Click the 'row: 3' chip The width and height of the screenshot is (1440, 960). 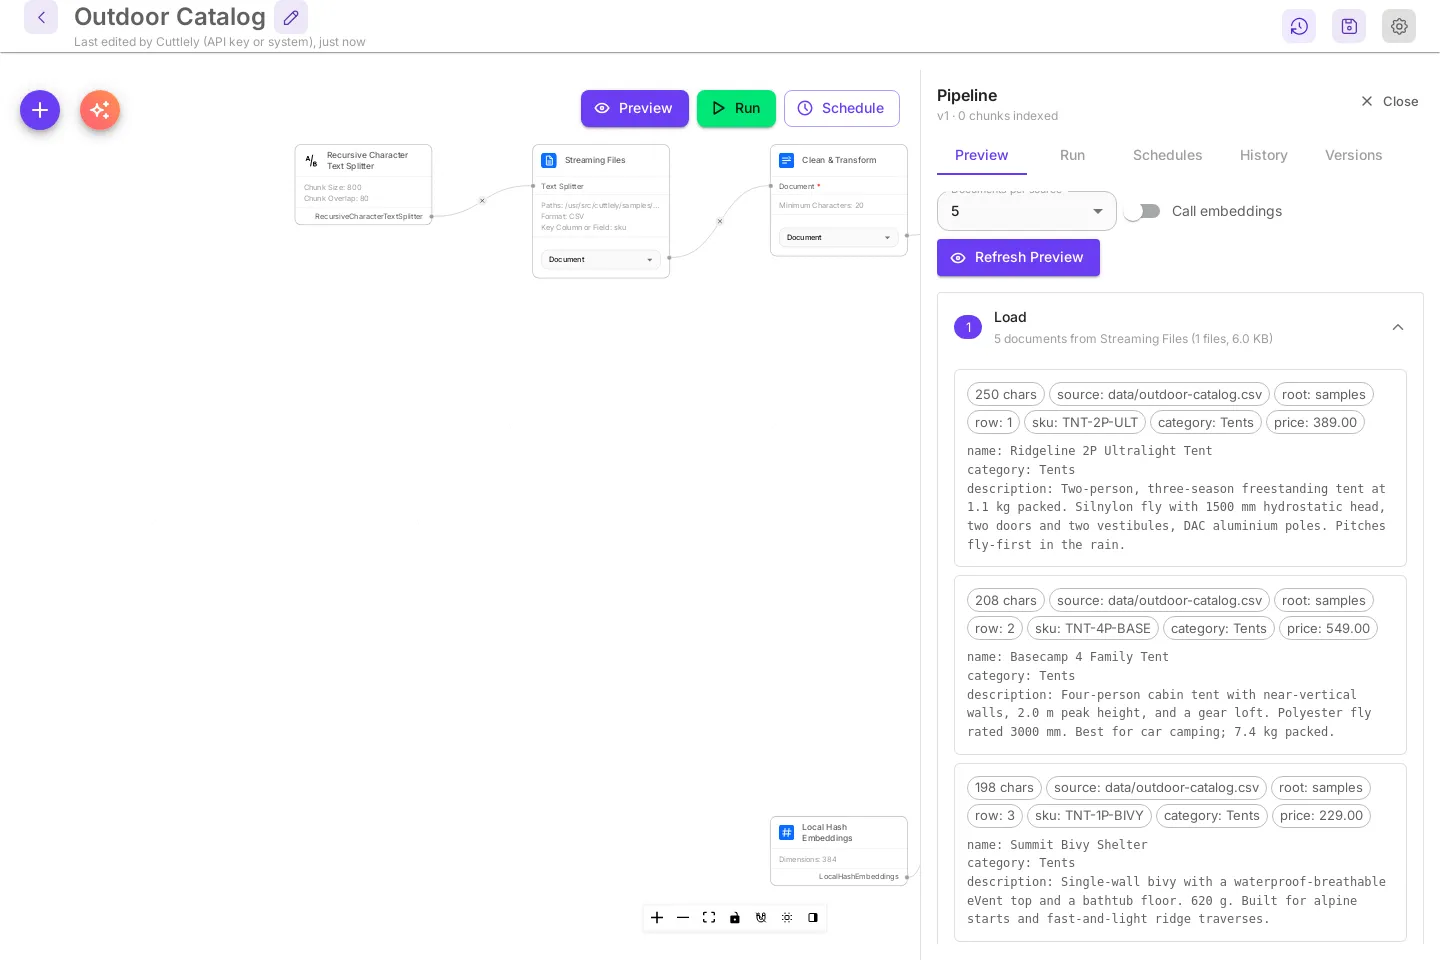pos(995,815)
